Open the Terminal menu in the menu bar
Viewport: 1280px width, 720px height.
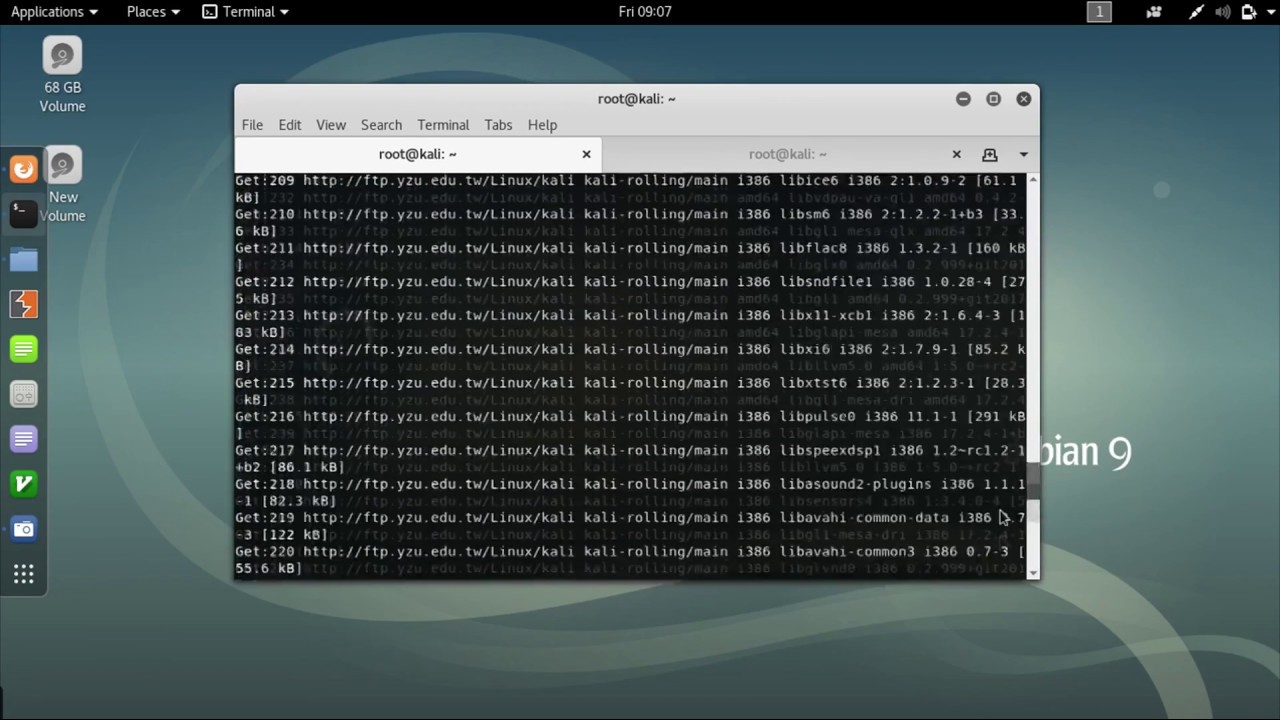point(443,125)
